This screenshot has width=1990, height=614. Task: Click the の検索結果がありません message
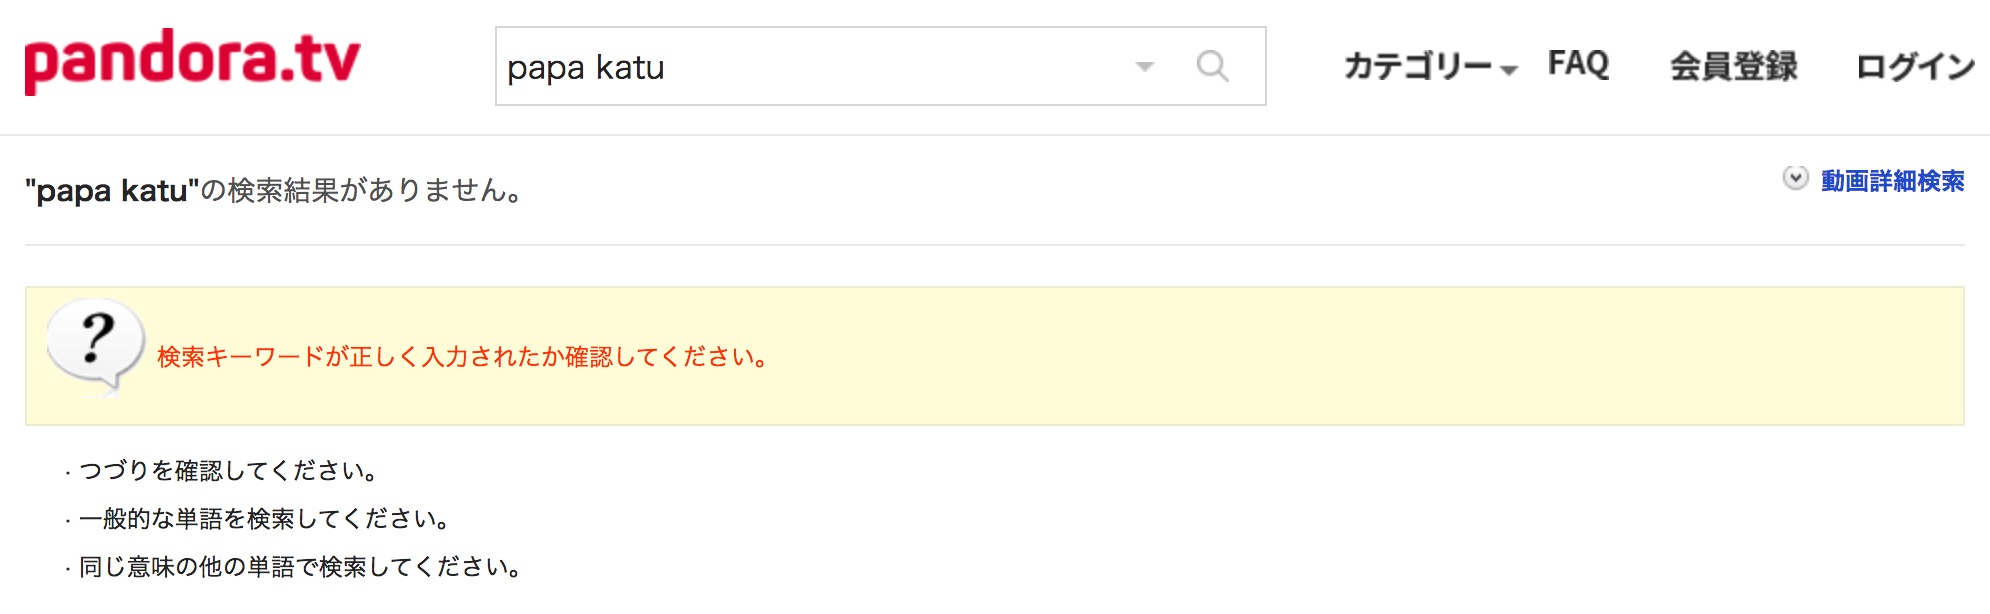pos(362,190)
